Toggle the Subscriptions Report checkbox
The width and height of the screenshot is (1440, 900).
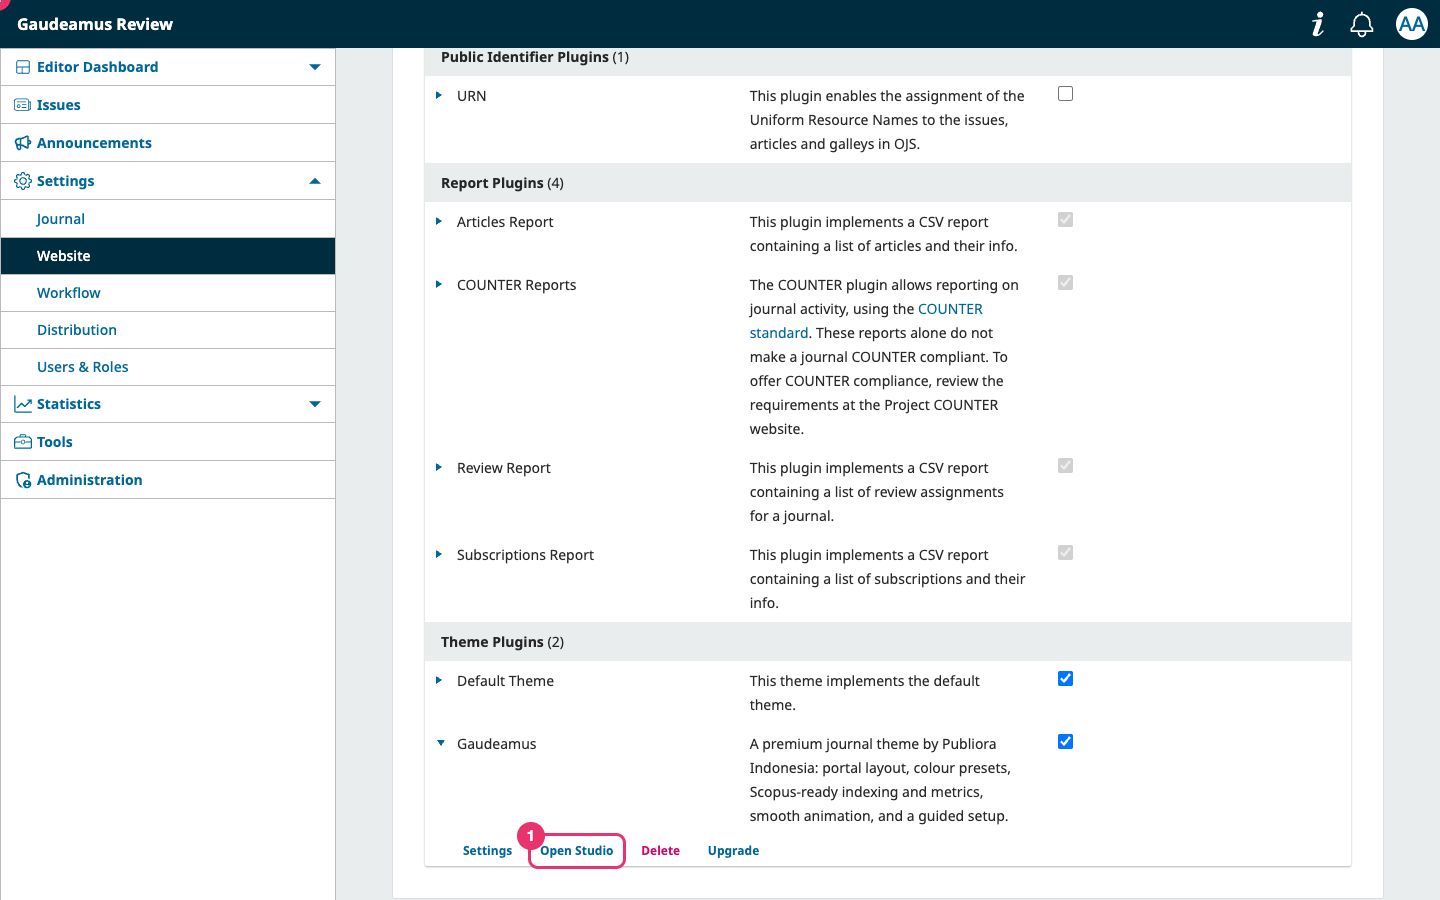pyautogui.click(x=1065, y=553)
